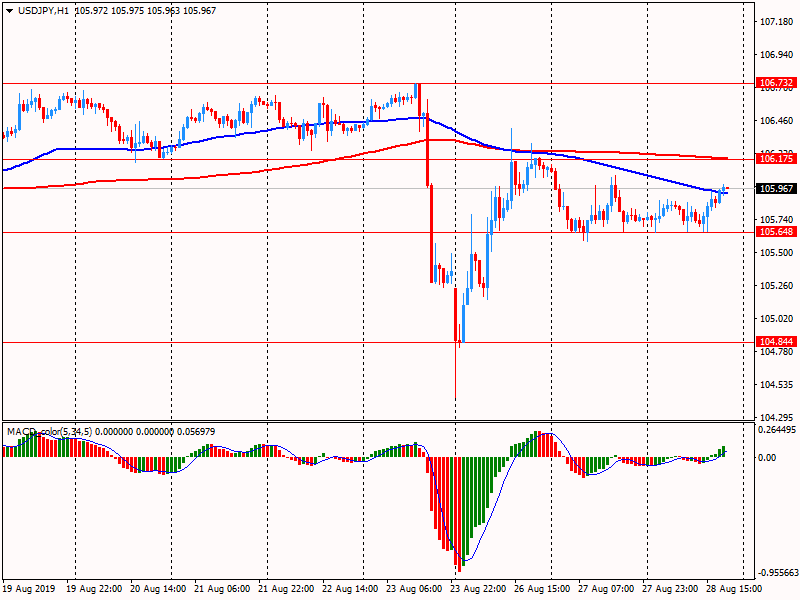Select the MACD scale value -0.955663
The image size is (800, 600).
coord(777,572)
